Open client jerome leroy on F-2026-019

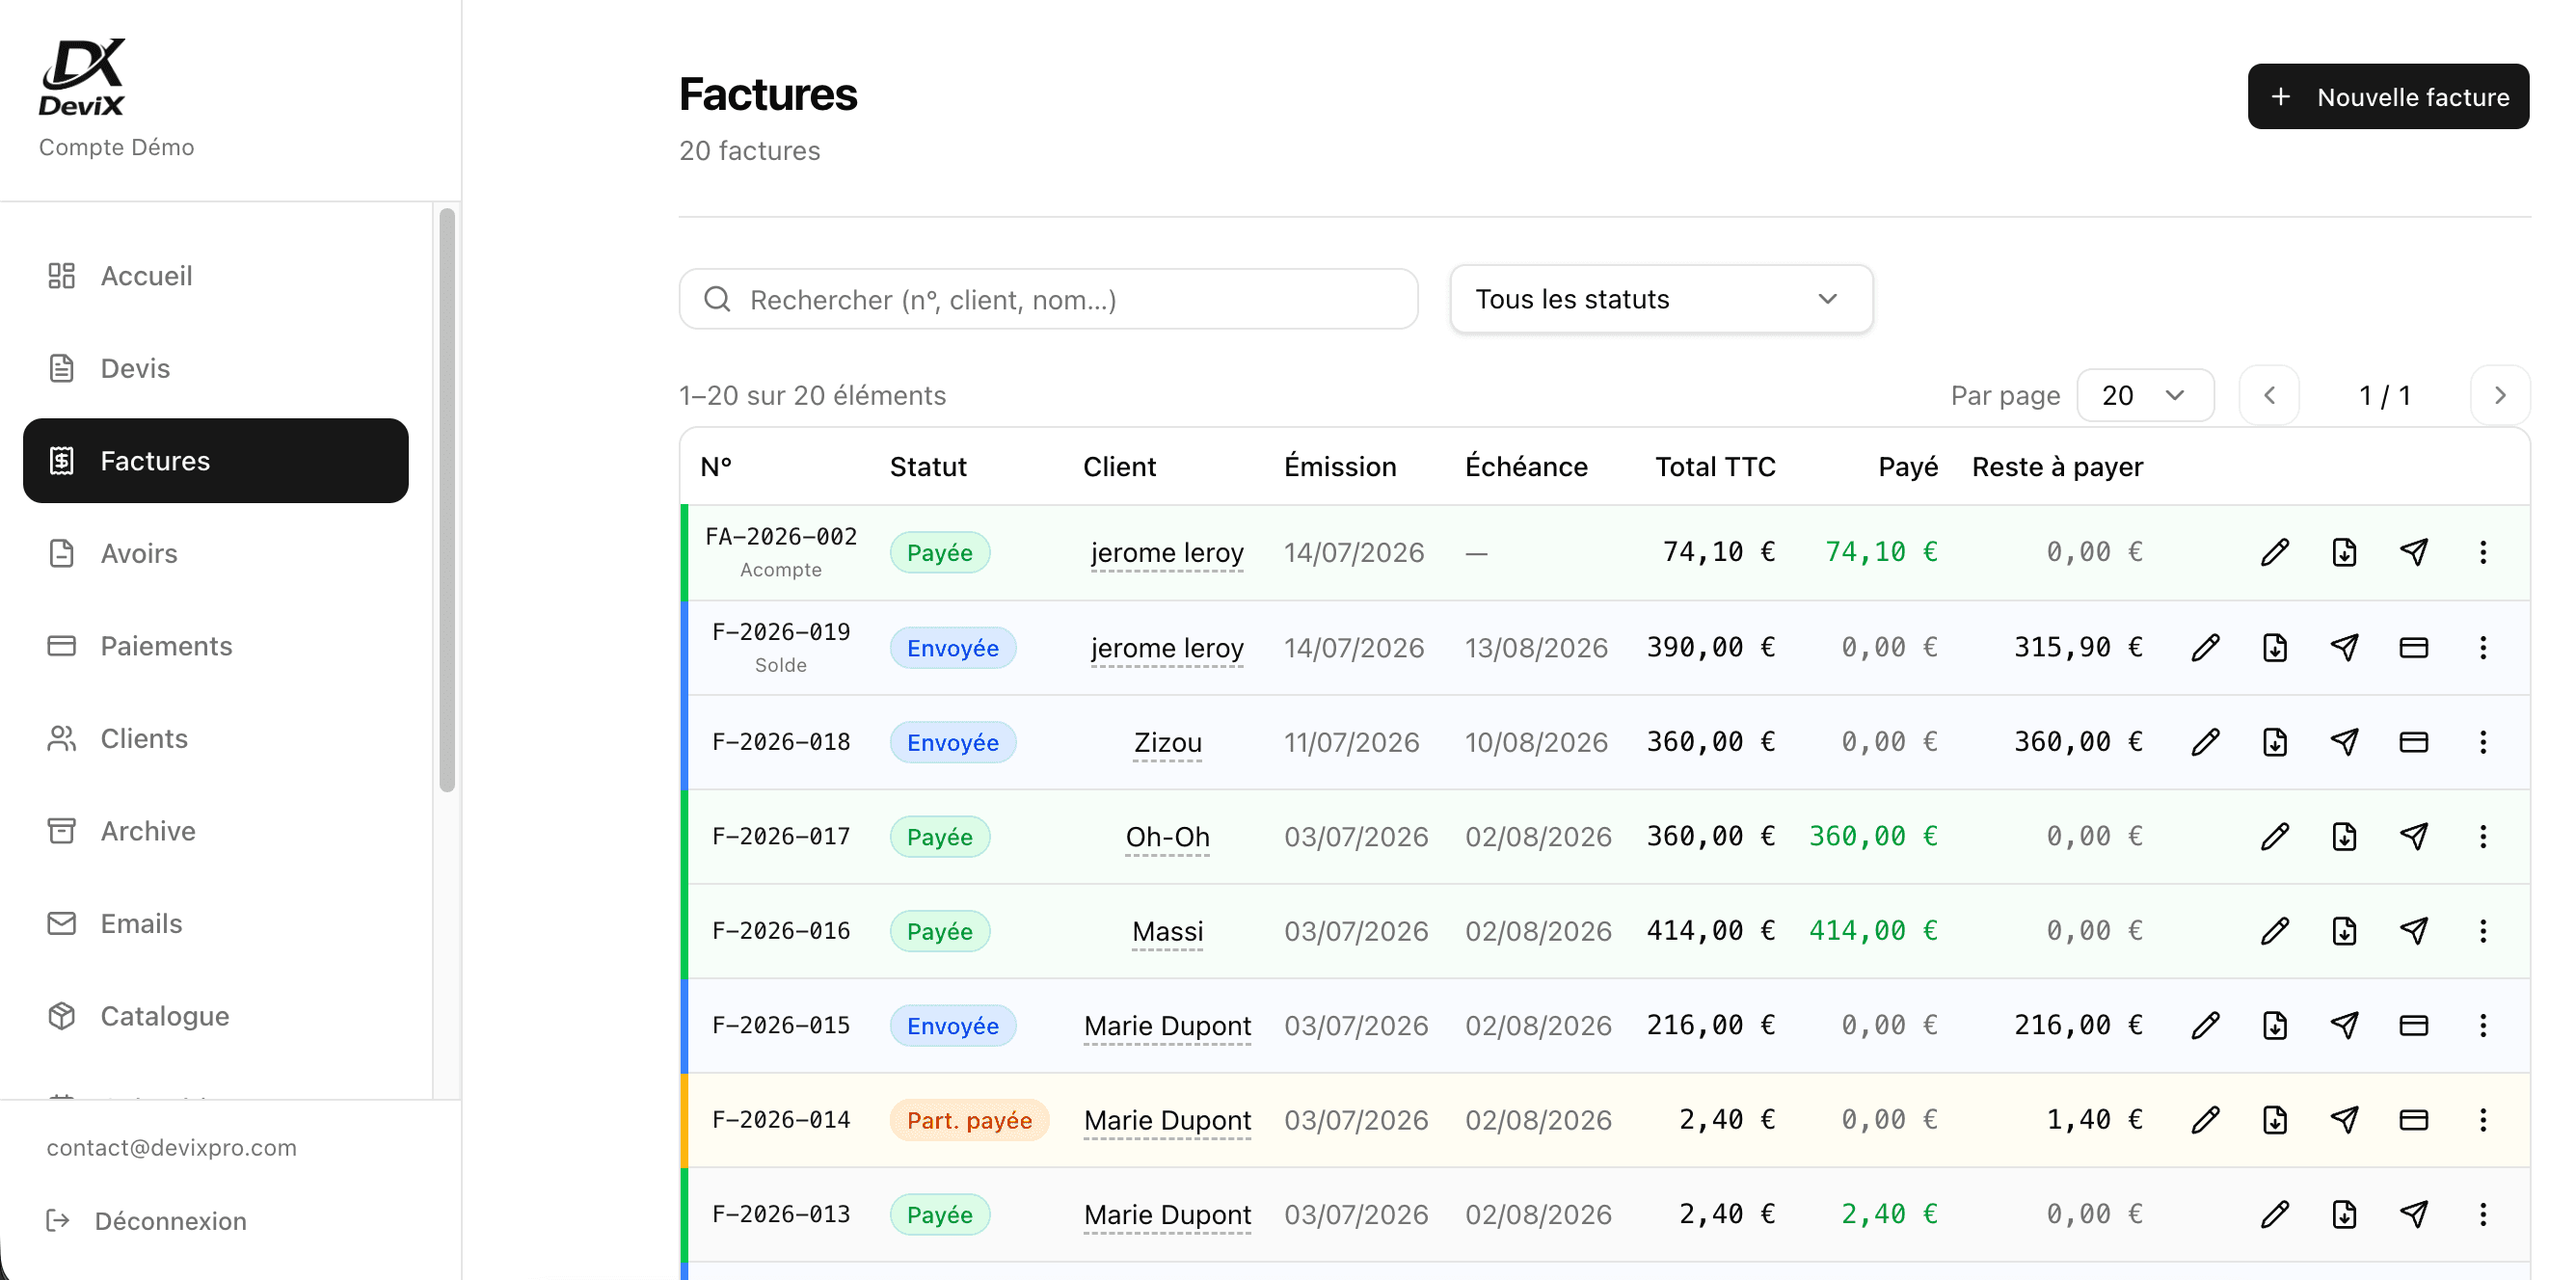pos(1167,648)
